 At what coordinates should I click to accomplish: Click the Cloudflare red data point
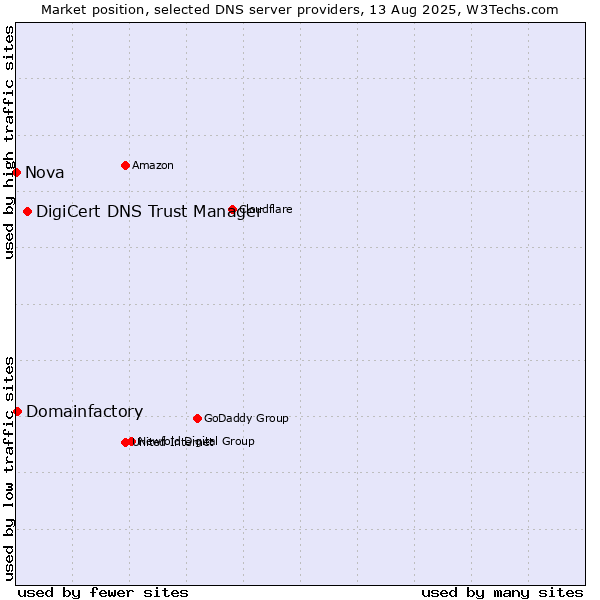pos(232,209)
